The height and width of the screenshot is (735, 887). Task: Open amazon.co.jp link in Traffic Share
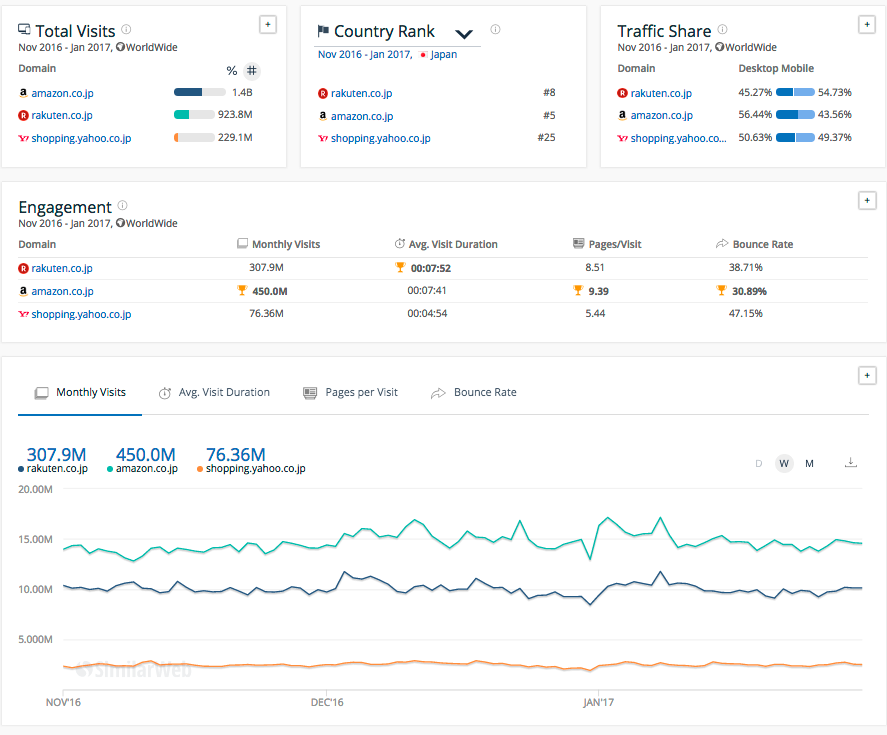[x=662, y=115]
